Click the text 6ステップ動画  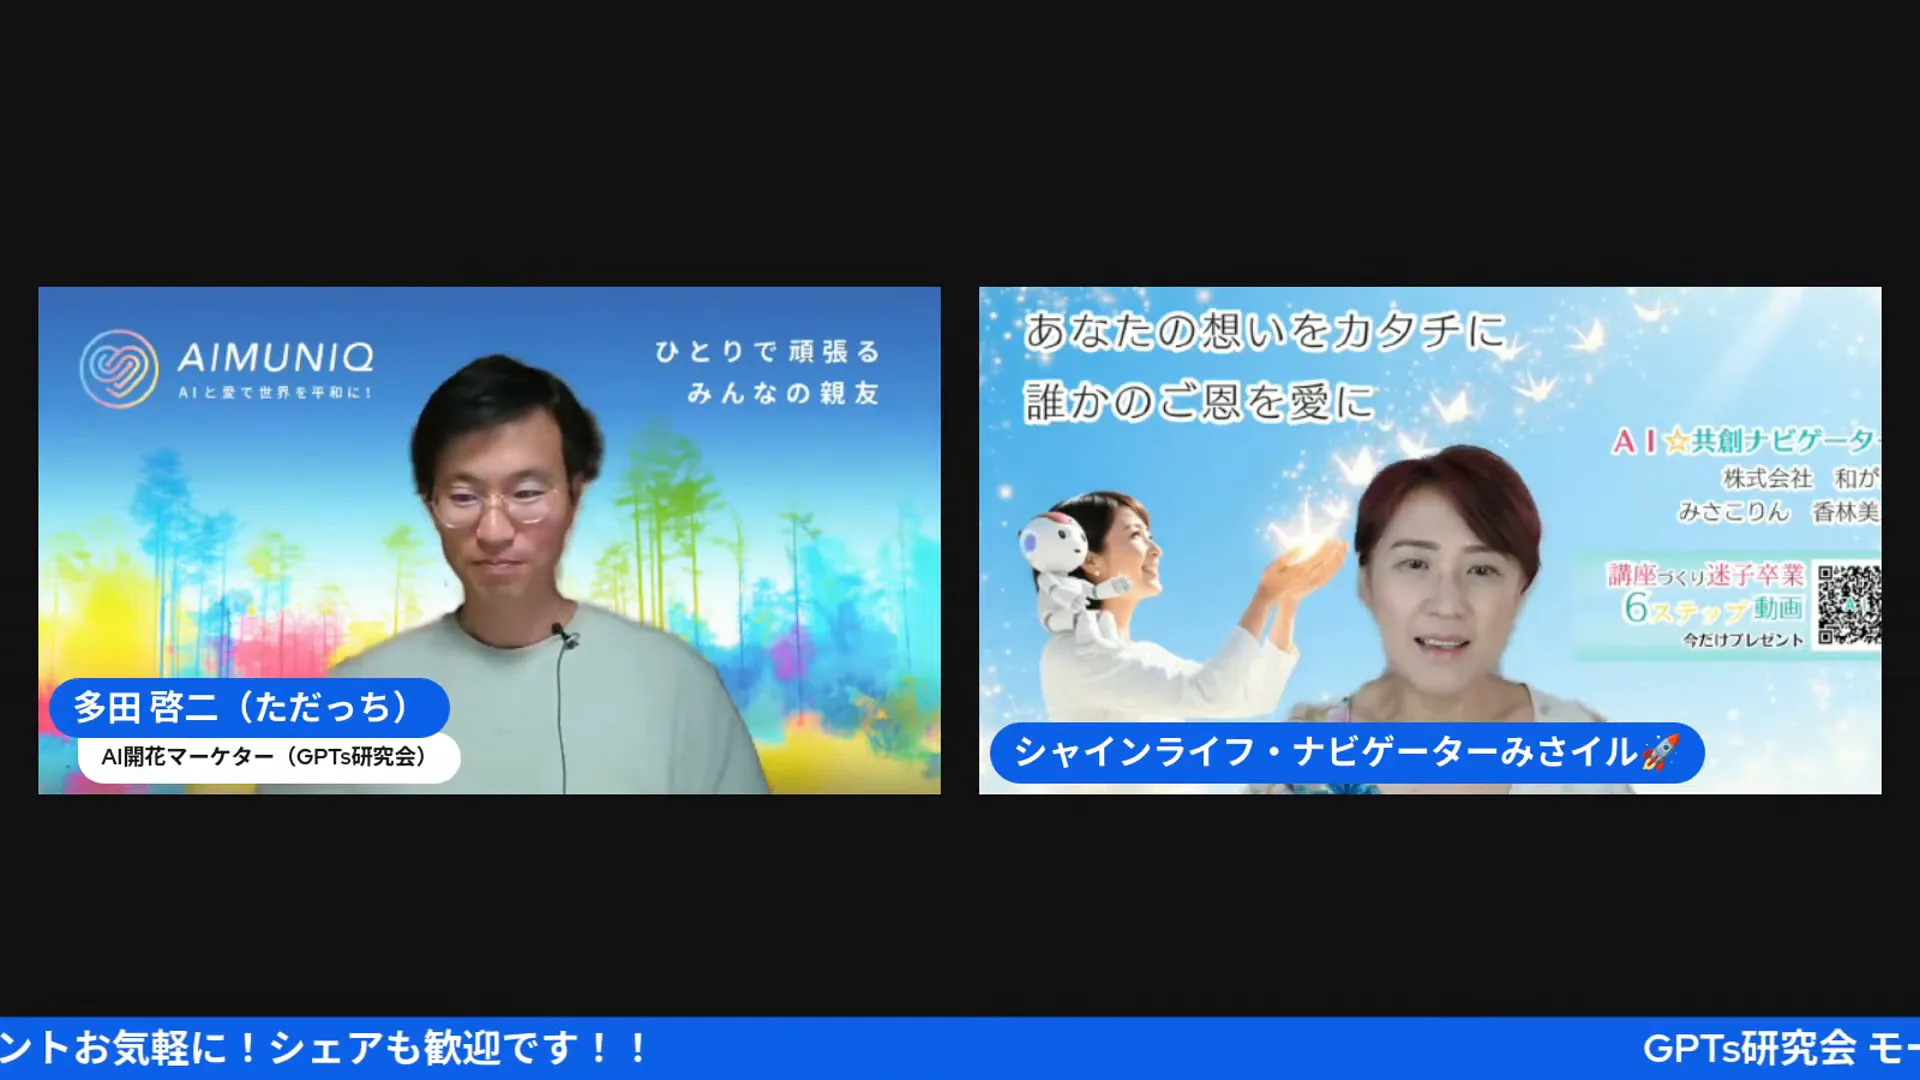click(x=1713, y=607)
